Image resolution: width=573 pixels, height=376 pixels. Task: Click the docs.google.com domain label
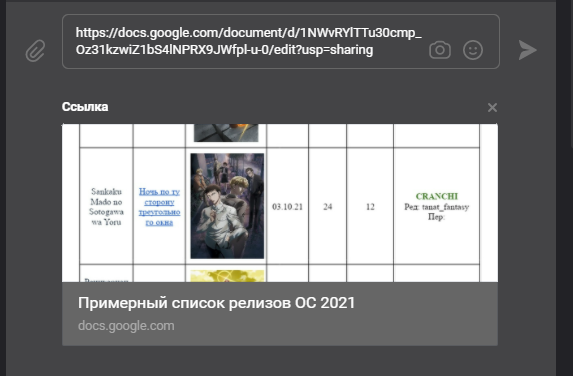[x=126, y=326]
